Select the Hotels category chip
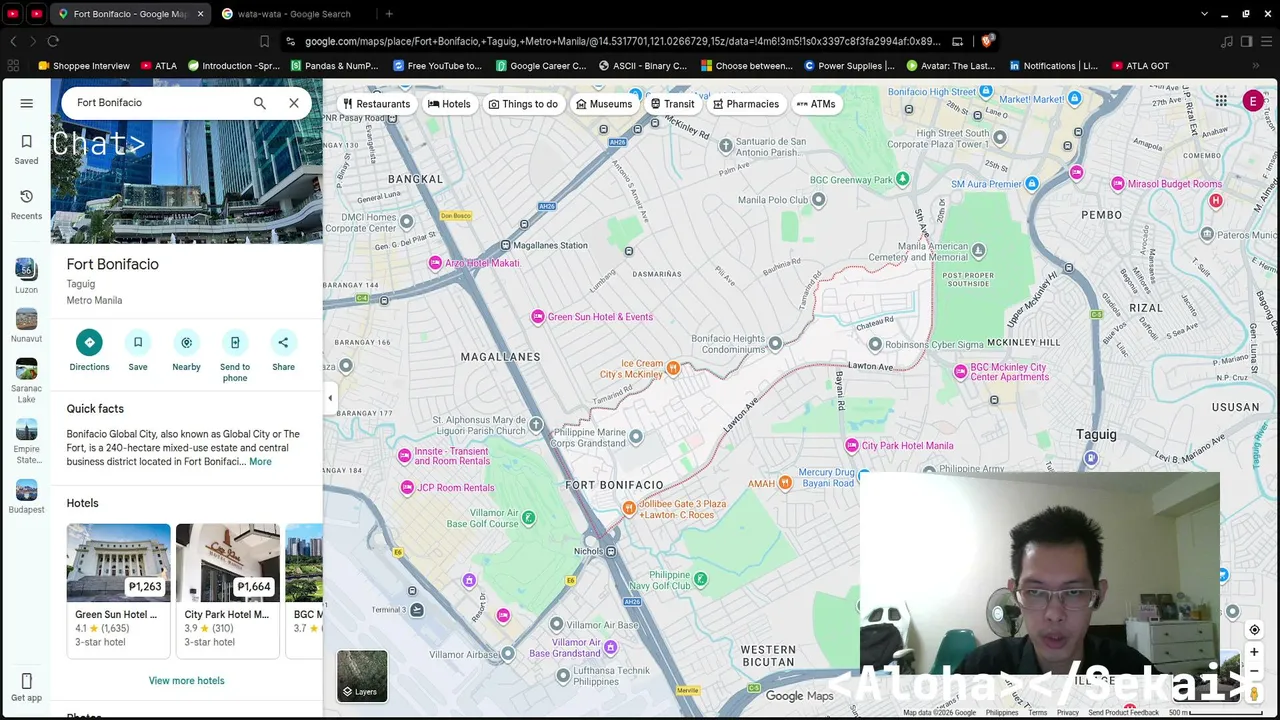 (x=449, y=104)
